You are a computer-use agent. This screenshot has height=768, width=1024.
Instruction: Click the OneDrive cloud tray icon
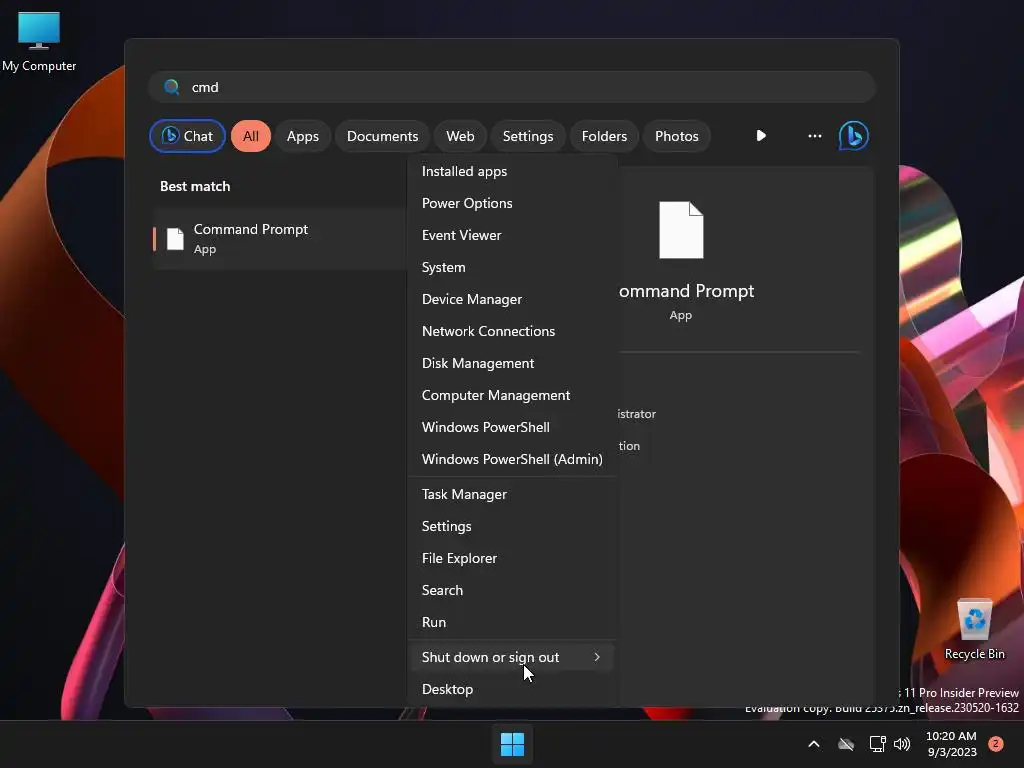click(x=846, y=744)
